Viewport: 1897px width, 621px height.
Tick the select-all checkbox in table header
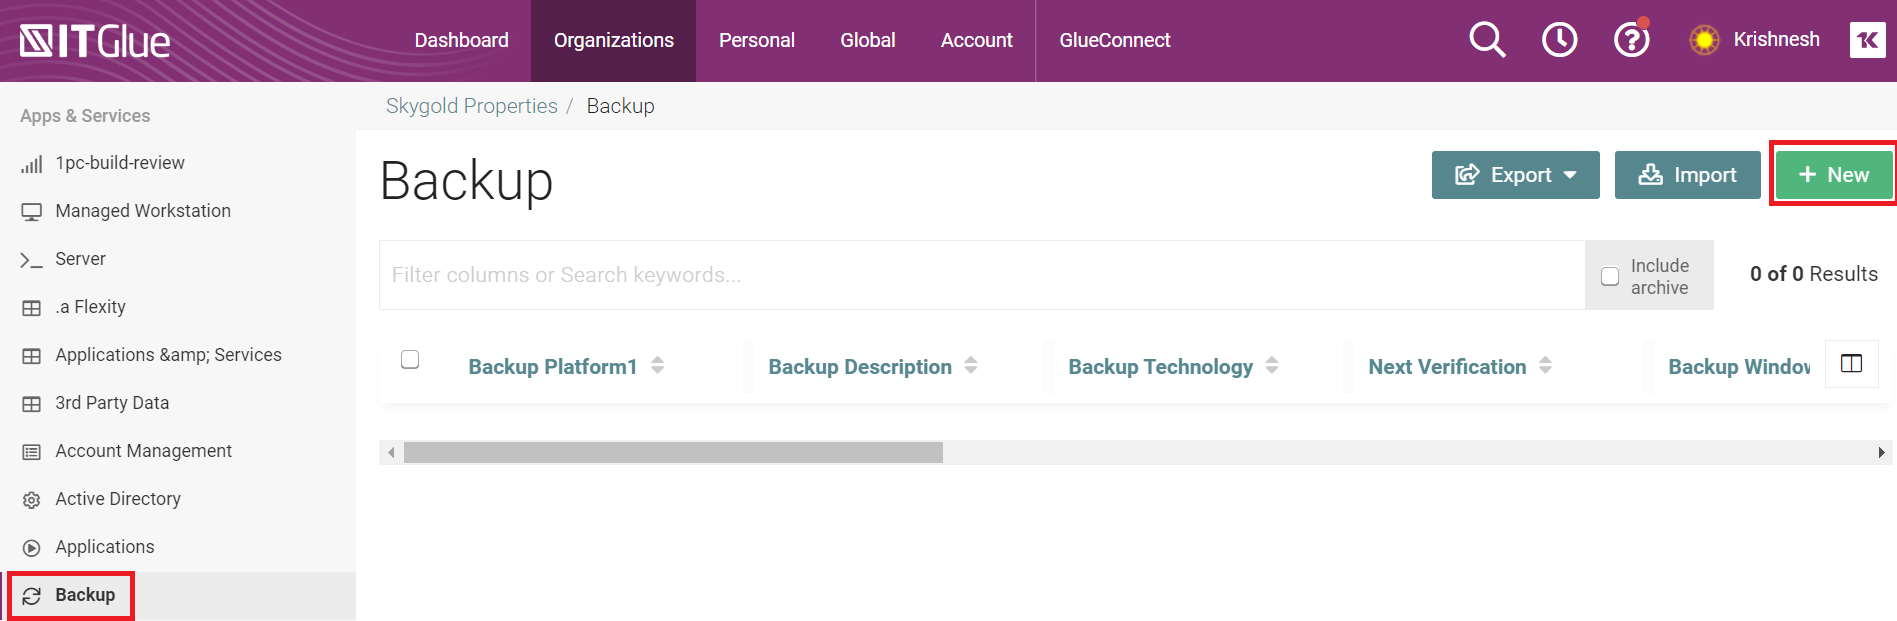[410, 359]
